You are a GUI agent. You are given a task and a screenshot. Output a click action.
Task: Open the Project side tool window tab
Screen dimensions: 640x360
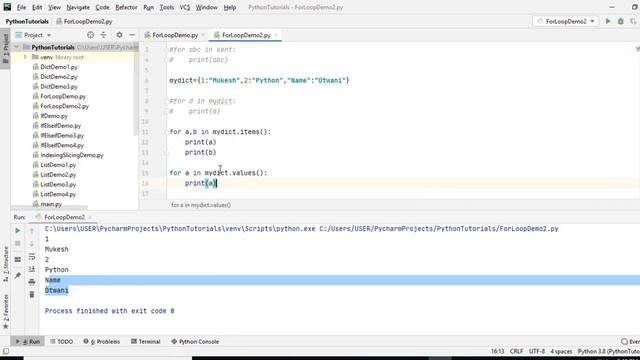[x=5, y=48]
